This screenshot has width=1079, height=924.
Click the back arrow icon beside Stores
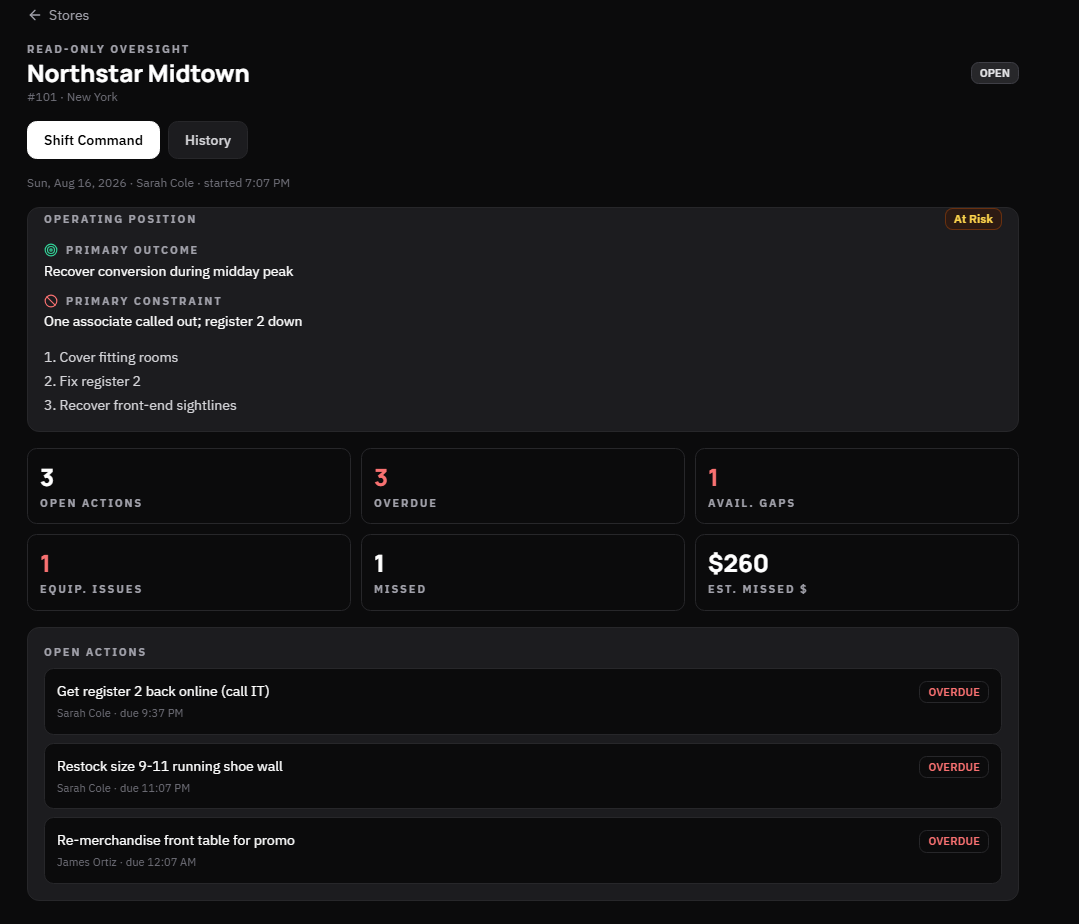pyautogui.click(x=34, y=15)
